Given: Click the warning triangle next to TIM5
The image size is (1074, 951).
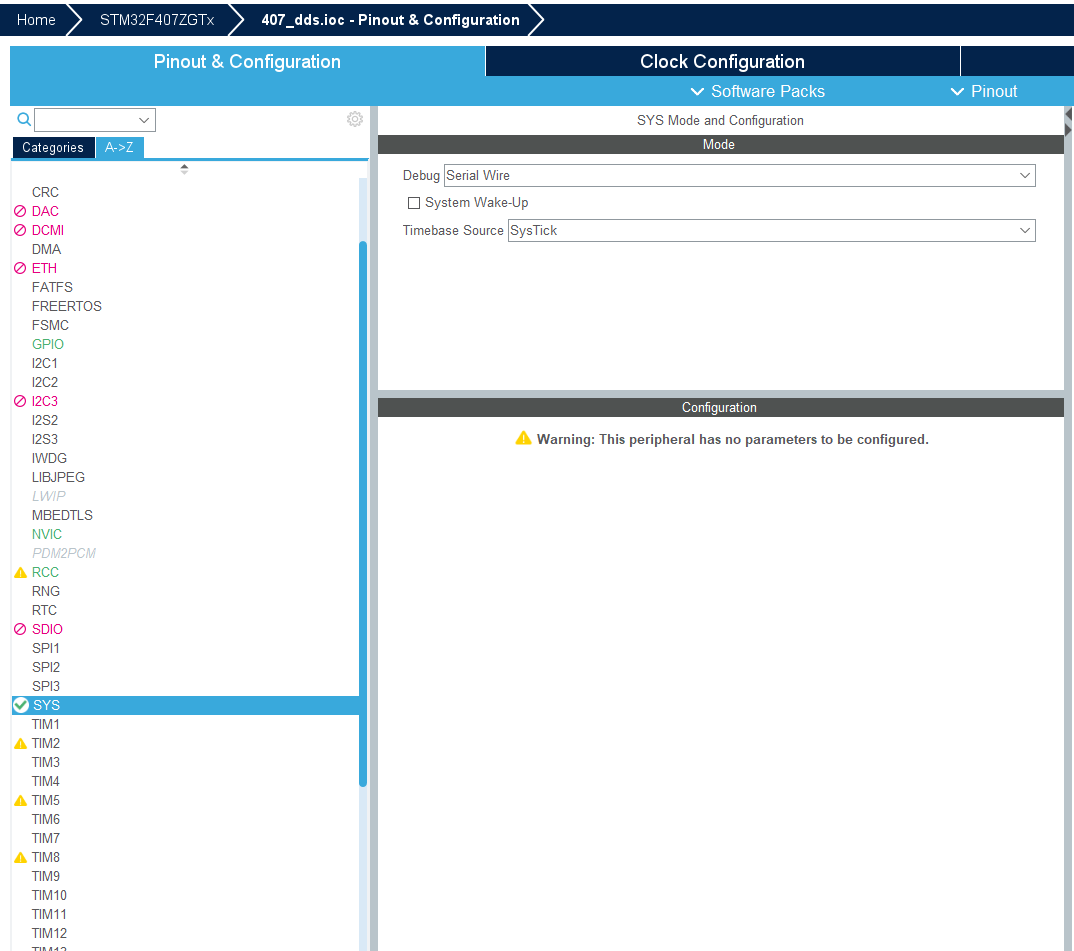Looking at the screenshot, I should (21, 800).
